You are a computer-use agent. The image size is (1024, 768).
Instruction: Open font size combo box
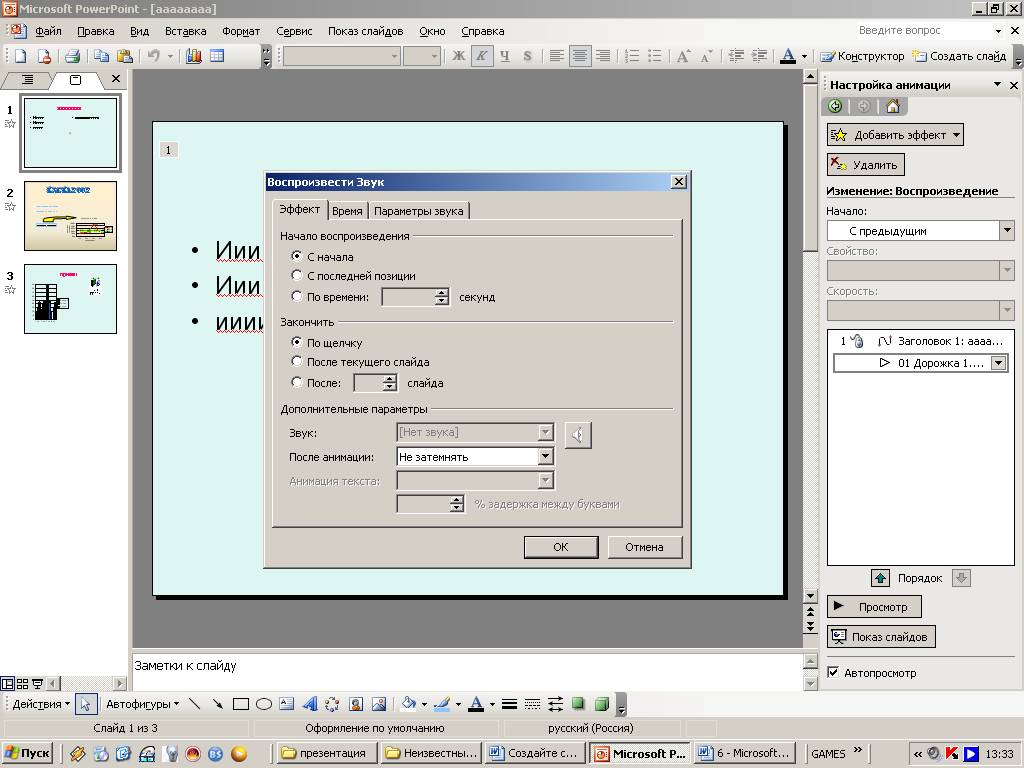pyautogui.click(x=434, y=56)
